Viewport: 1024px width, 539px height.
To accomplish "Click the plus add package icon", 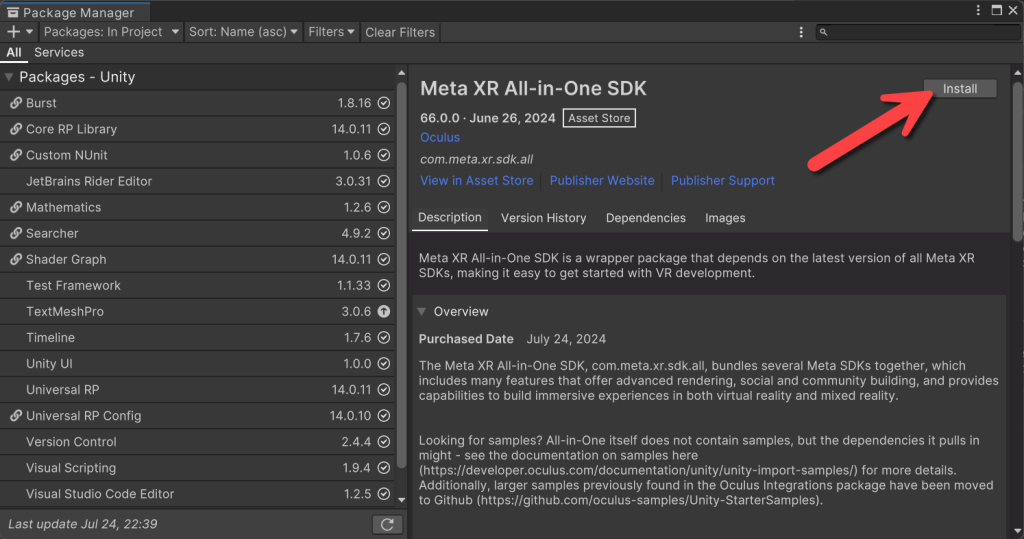I will [x=13, y=31].
